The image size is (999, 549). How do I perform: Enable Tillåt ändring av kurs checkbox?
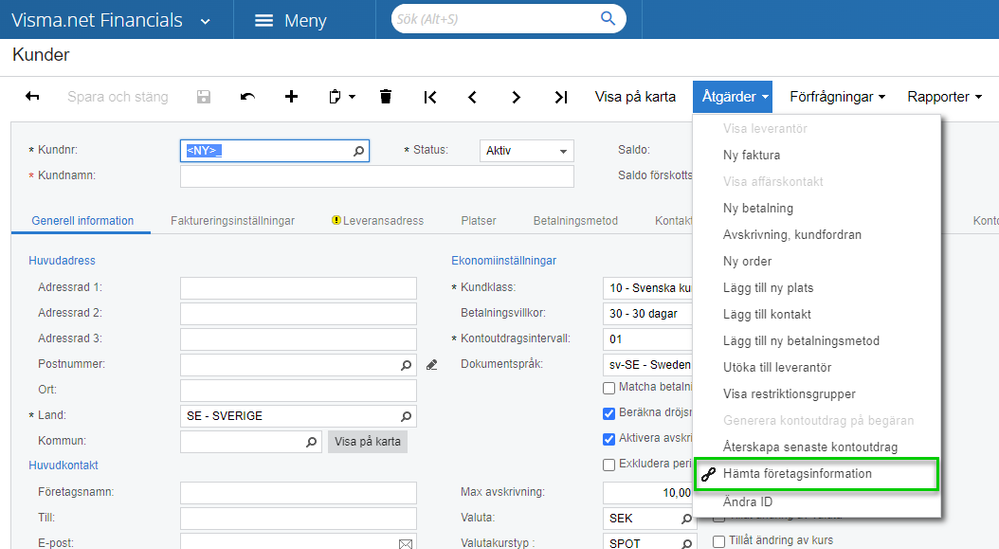(719, 541)
